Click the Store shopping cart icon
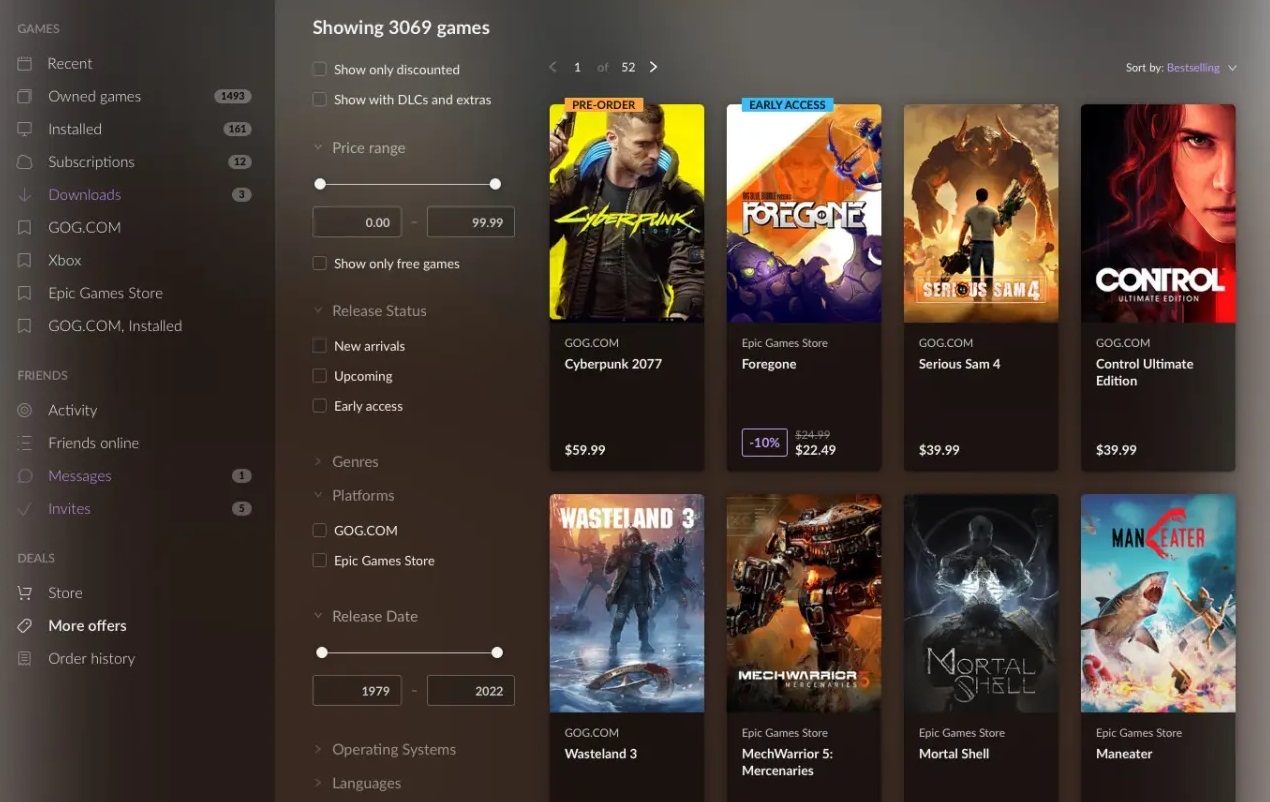The height and width of the screenshot is (802, 1270). click(25, 593)
